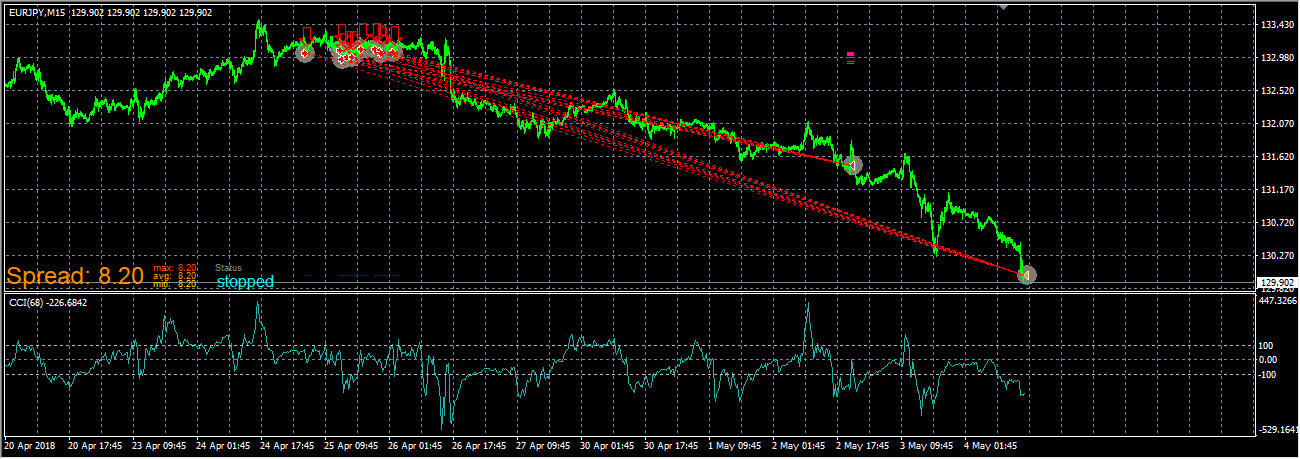Click the 1 May 09:45 time label
This screenshot has height=459, width=1300.
pyautogui.click(x=734, y=445)
